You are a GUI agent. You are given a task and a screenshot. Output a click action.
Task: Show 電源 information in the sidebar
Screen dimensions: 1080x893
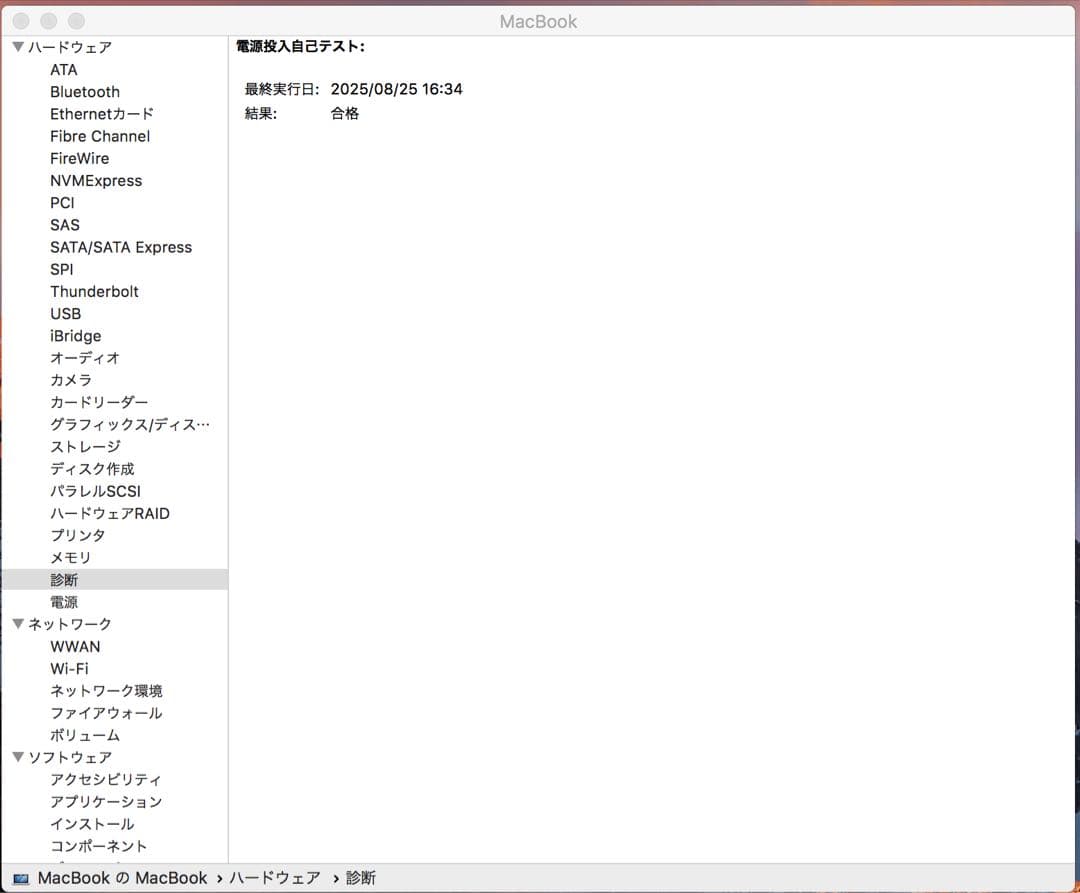[64, 602]
